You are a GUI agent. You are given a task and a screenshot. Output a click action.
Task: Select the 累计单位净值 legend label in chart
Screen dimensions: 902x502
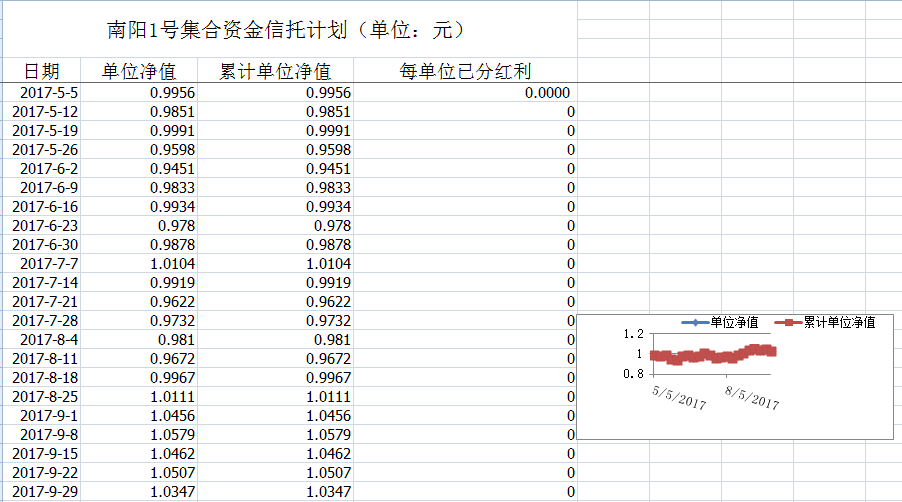(839, 322)
